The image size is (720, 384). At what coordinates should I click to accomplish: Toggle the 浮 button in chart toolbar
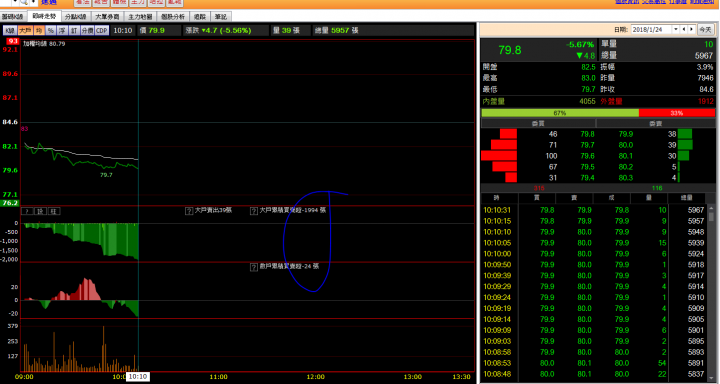tap(62, 31)
